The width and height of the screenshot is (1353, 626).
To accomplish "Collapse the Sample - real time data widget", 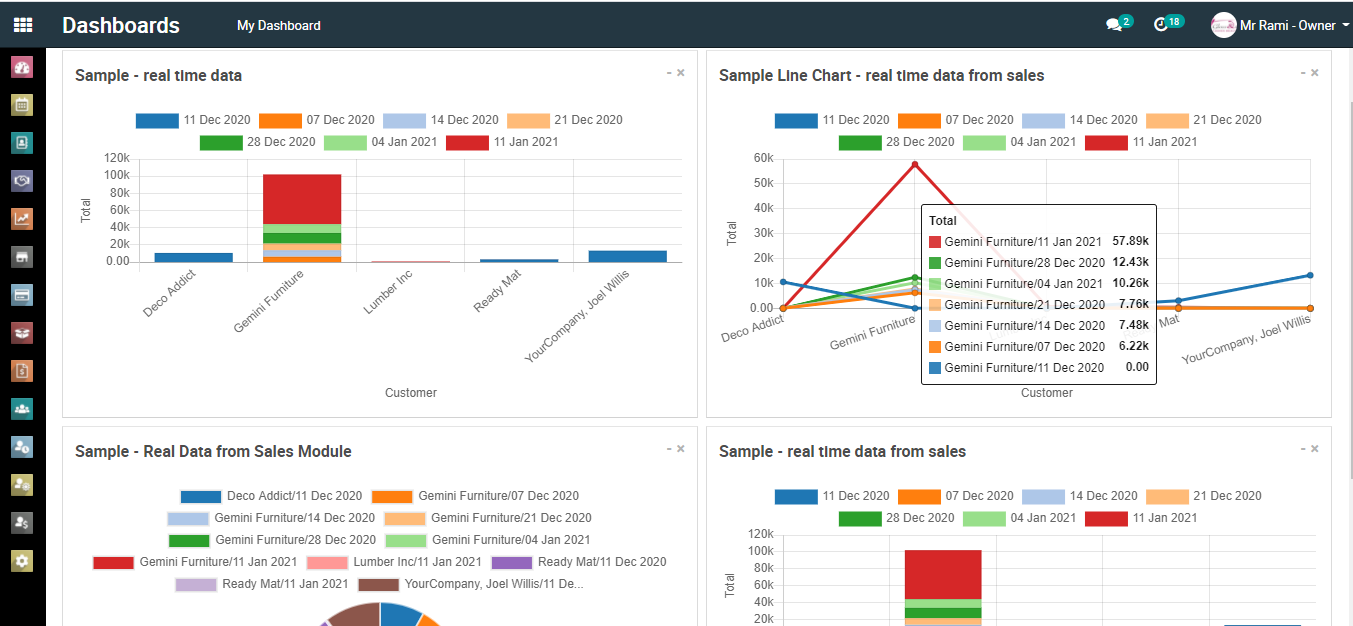I will [668, 72].
